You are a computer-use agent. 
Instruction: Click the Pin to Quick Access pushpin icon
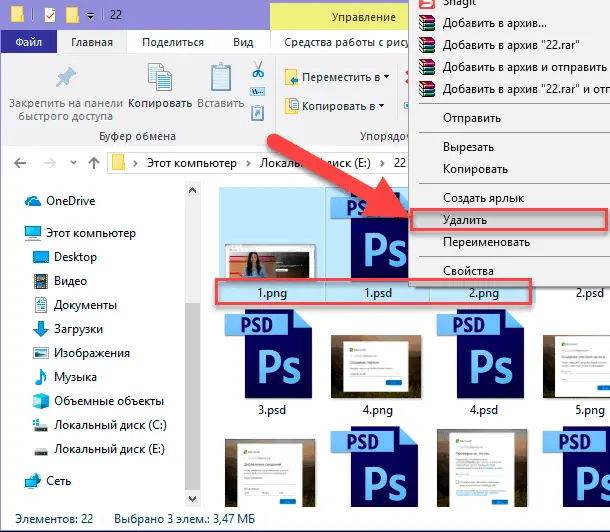[65, 77]
